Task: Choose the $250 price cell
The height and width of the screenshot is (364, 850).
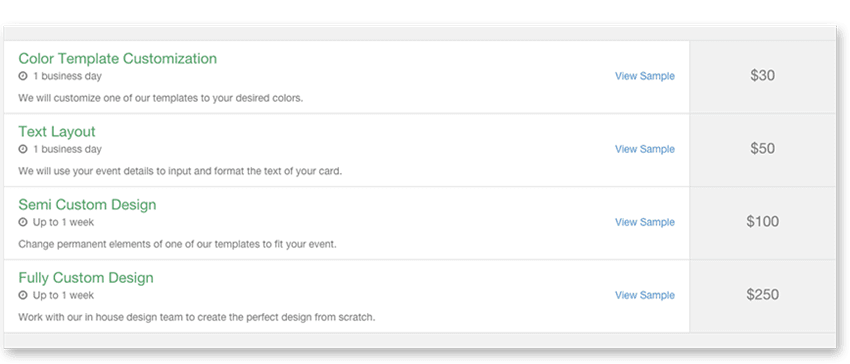Action: tap(762, 296)
